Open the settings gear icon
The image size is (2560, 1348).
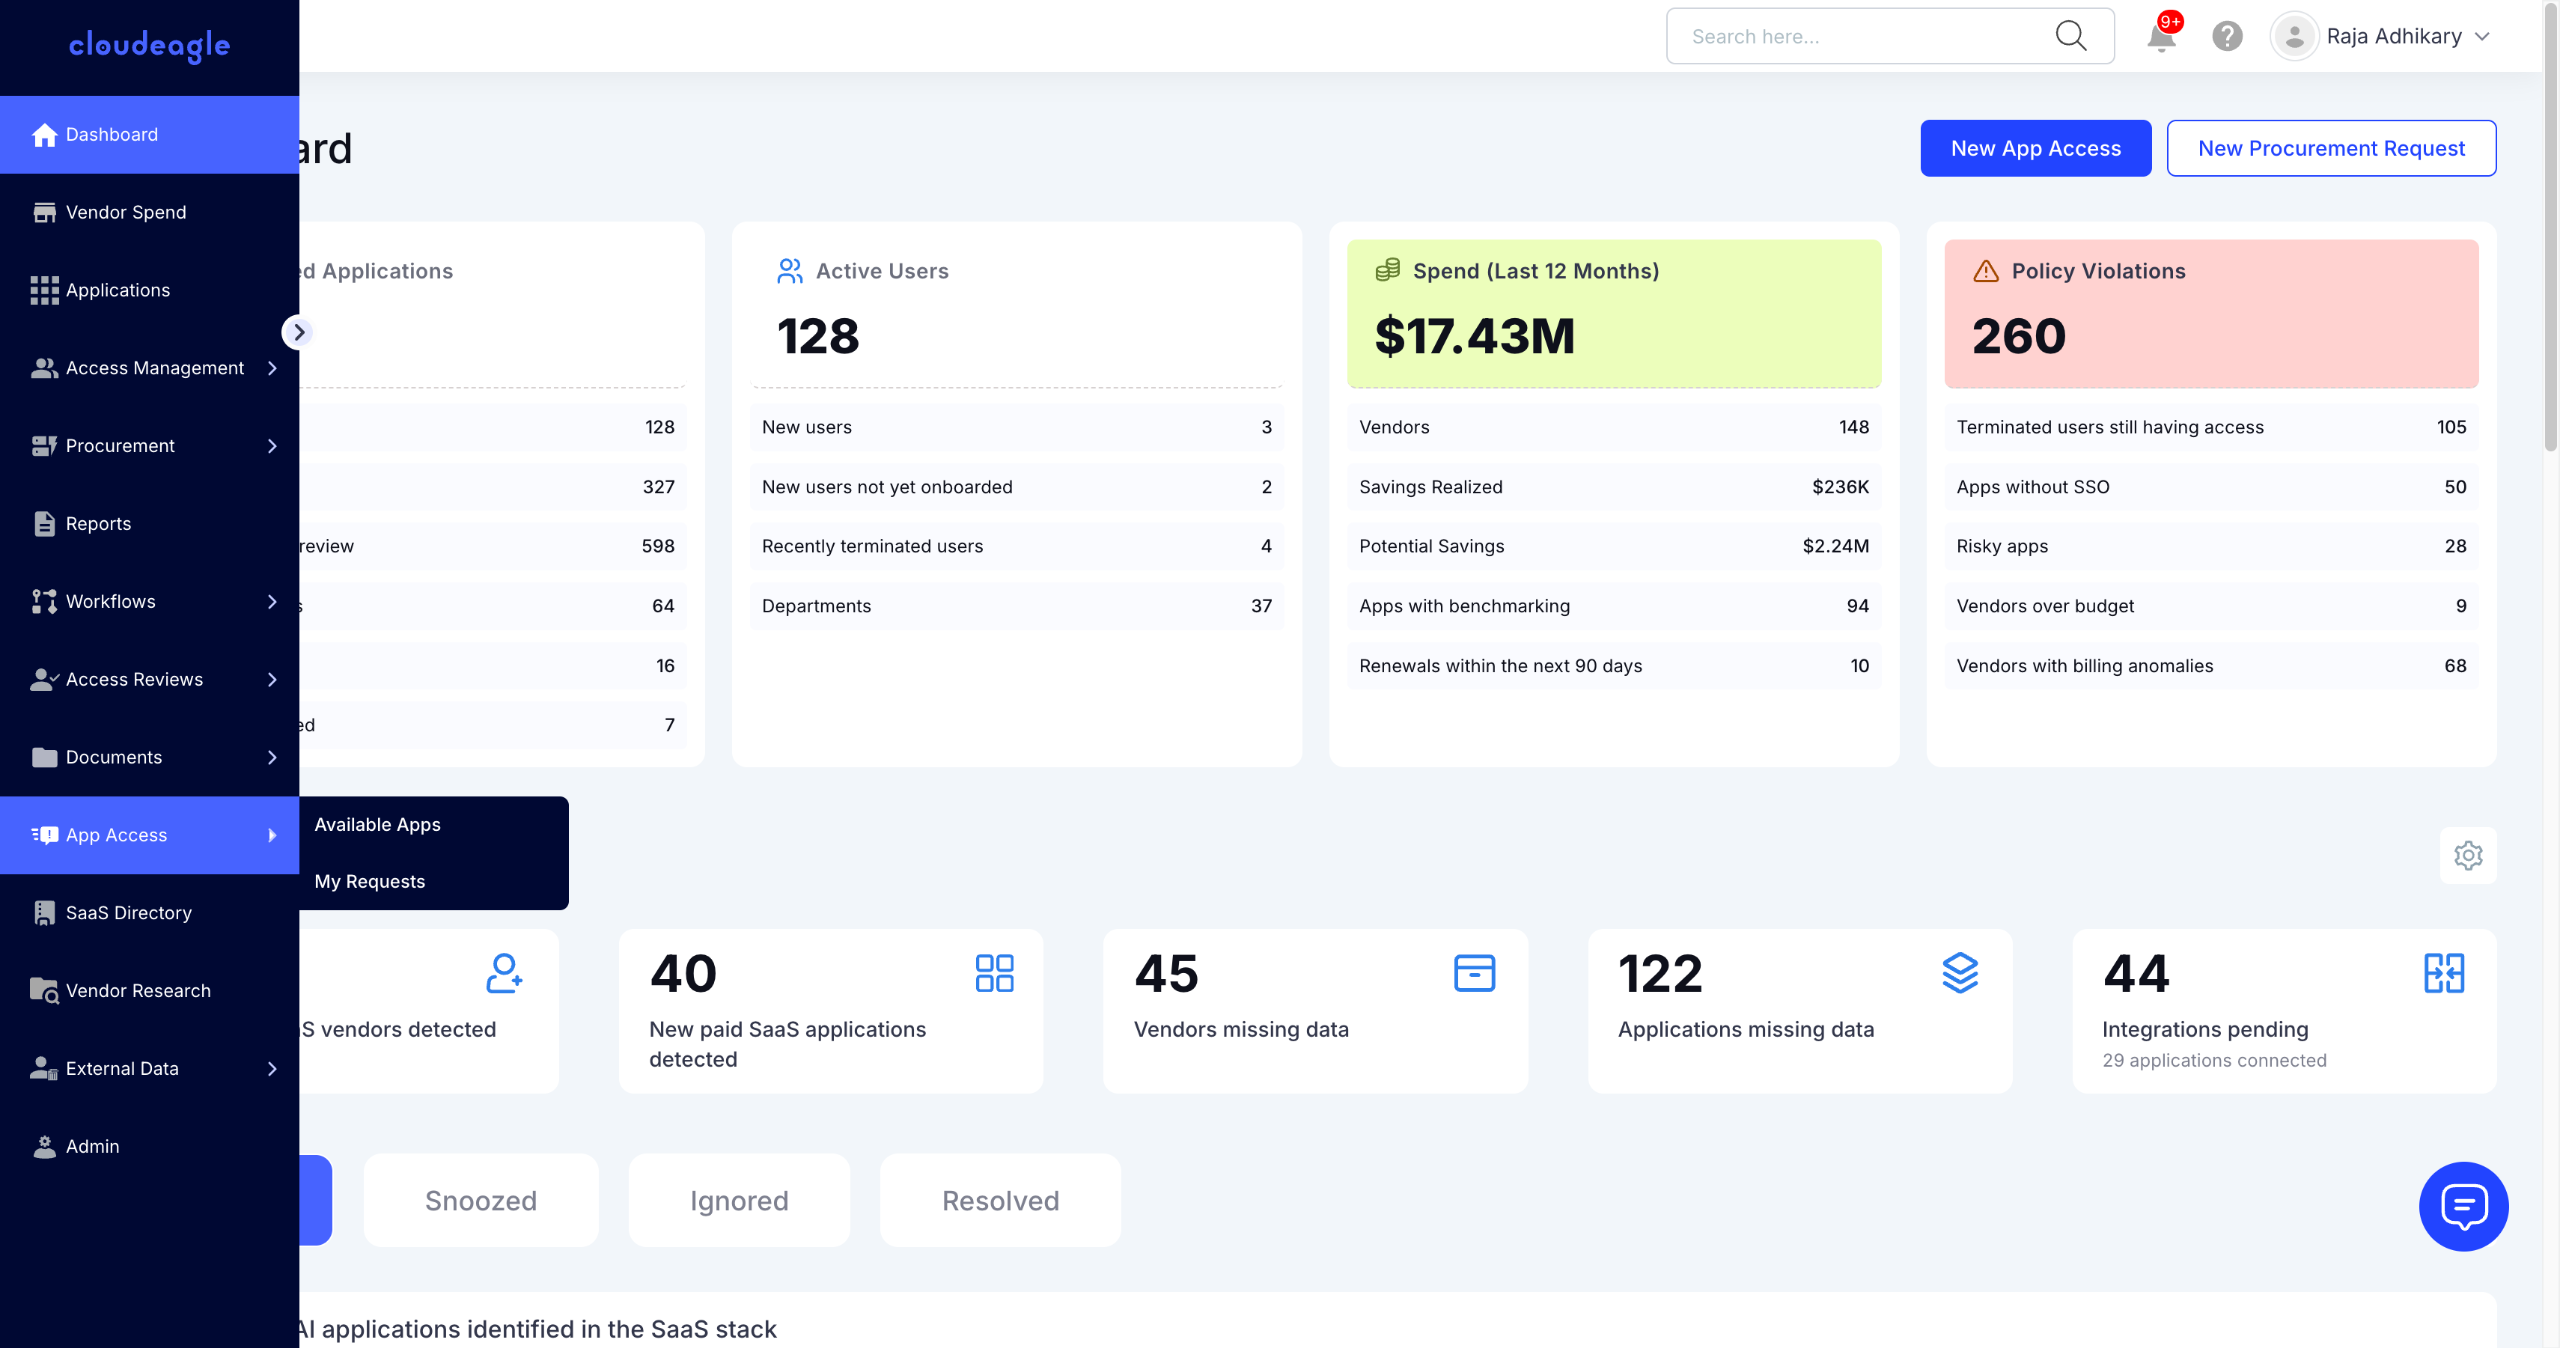pyautogui.click(x=2468, y=856)
